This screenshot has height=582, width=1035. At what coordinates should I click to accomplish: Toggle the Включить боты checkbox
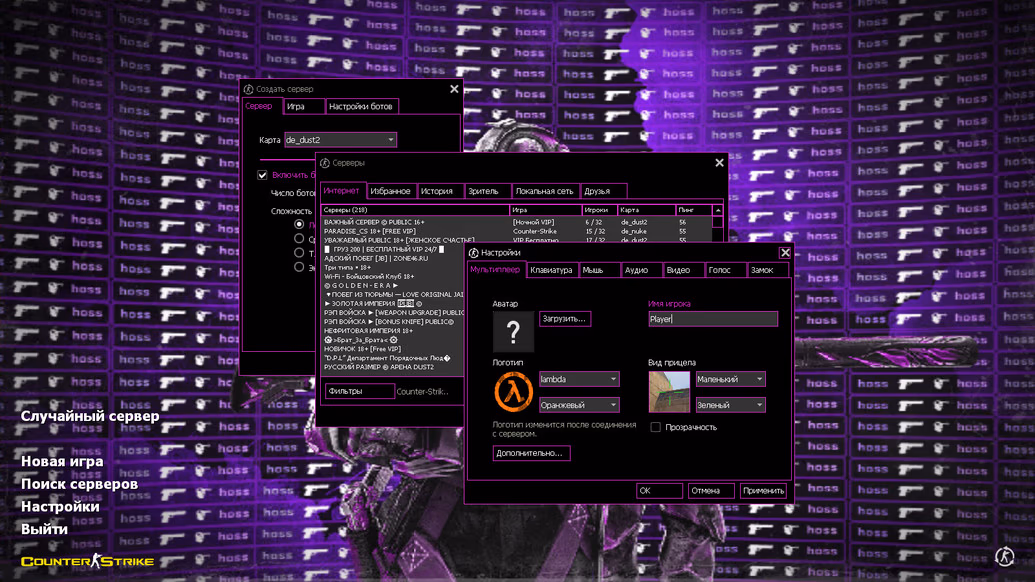[263, 175]
